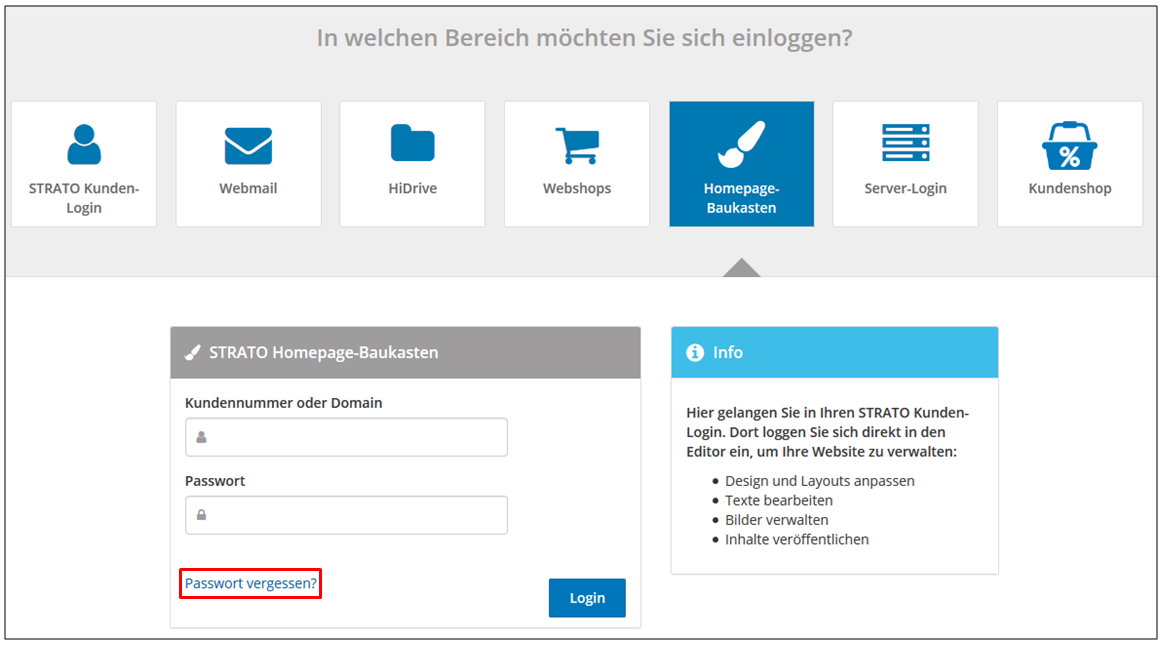This screenshot has width=1163, height=645.
Task: Click the blue Login button
Action: 587,597
